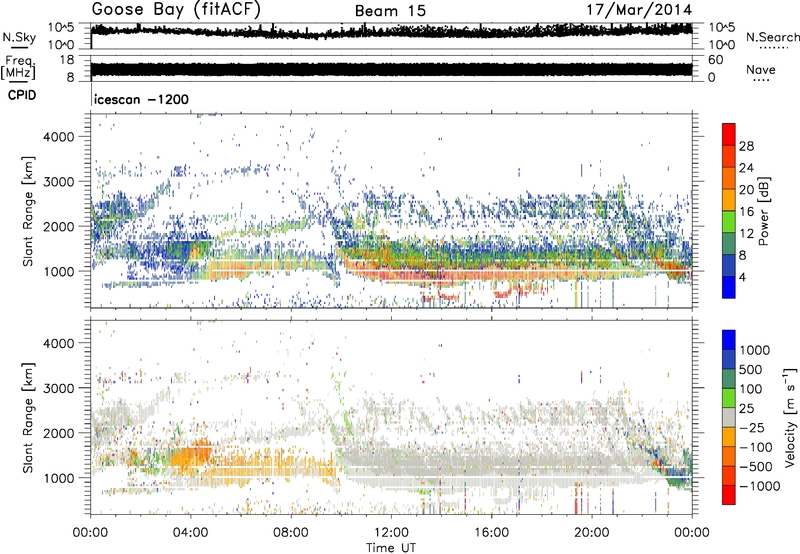Click inside the power range-time plot
Viewport: 800px width, 554px height.
391,211
